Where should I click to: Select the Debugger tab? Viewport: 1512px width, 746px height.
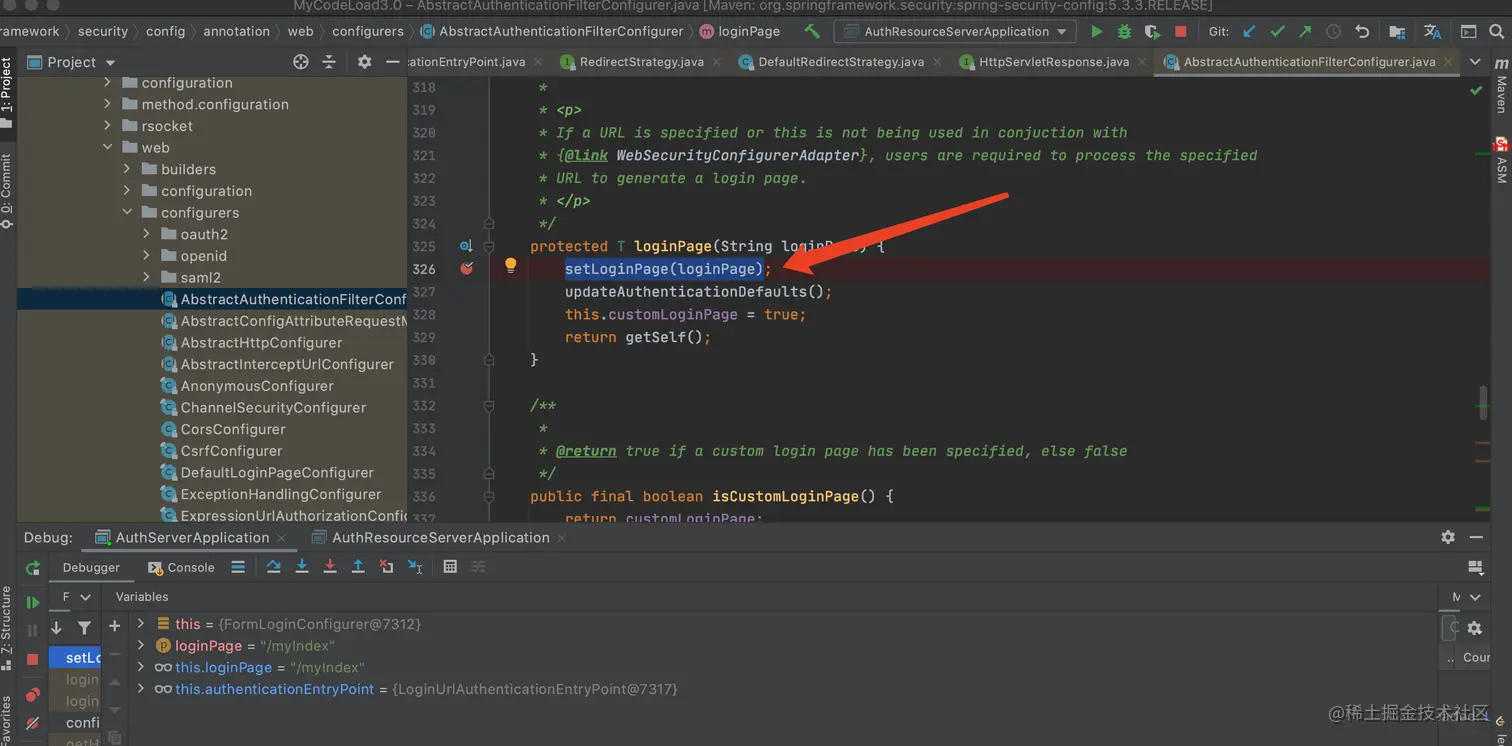[91, 567]
